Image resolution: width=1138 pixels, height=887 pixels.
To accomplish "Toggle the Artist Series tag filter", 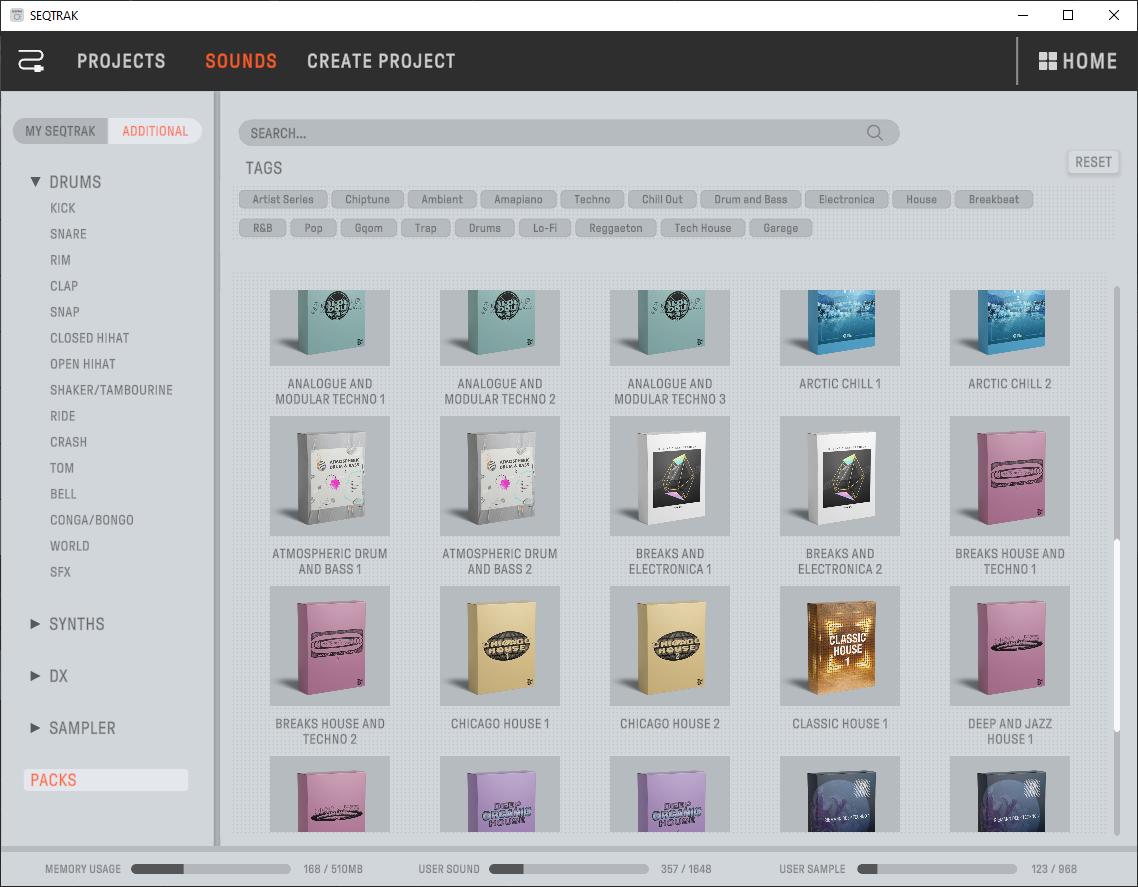I will (x=283, y=200).
